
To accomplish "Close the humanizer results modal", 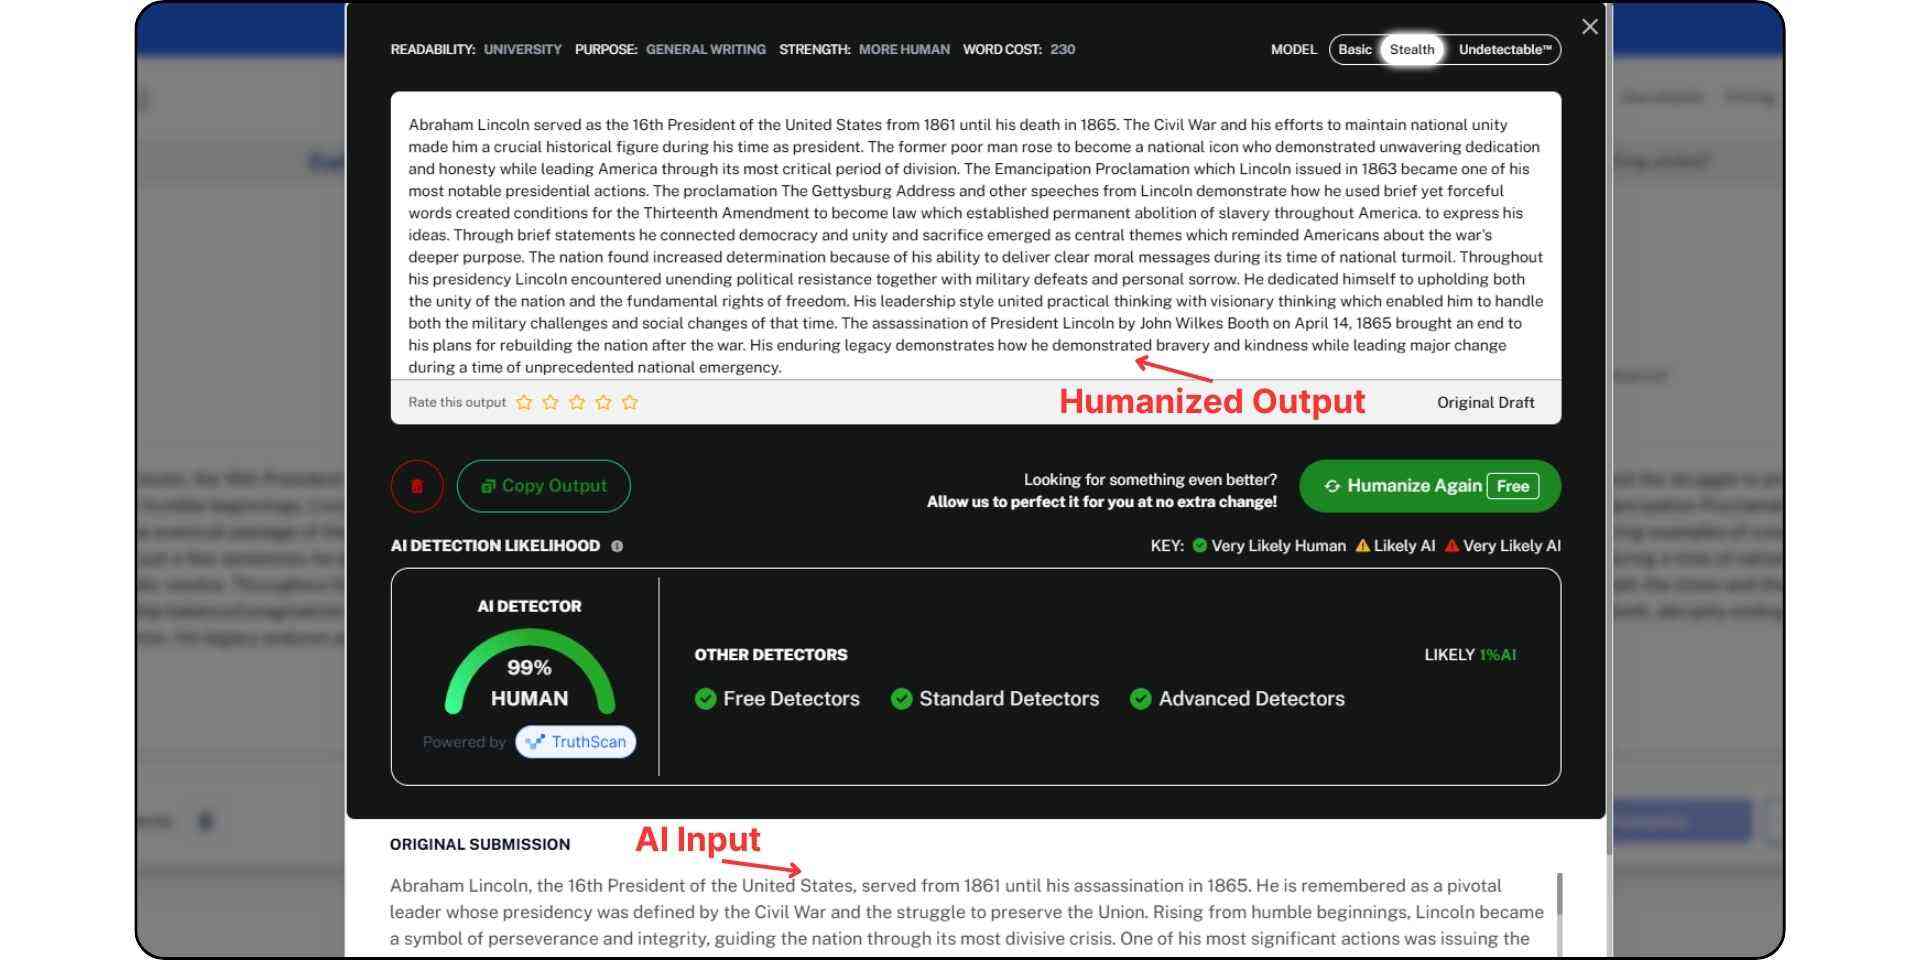I will click(x=1590, y=27).
